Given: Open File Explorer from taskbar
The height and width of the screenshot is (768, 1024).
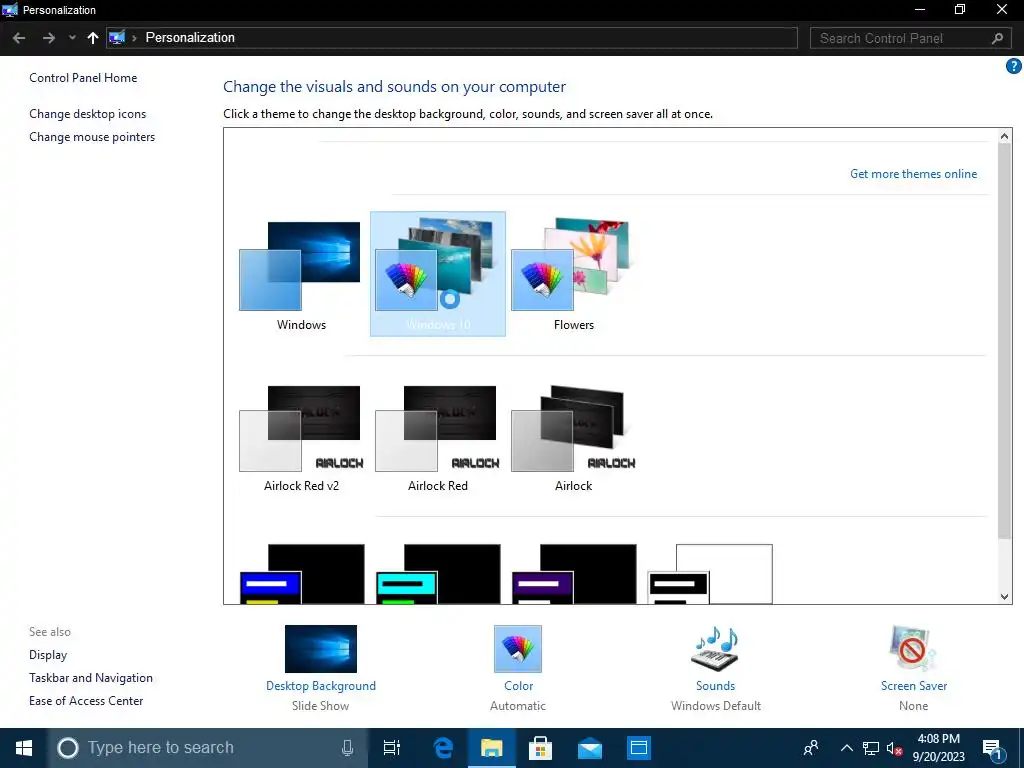Looking at the screenshot, I should tap(492, 748).
